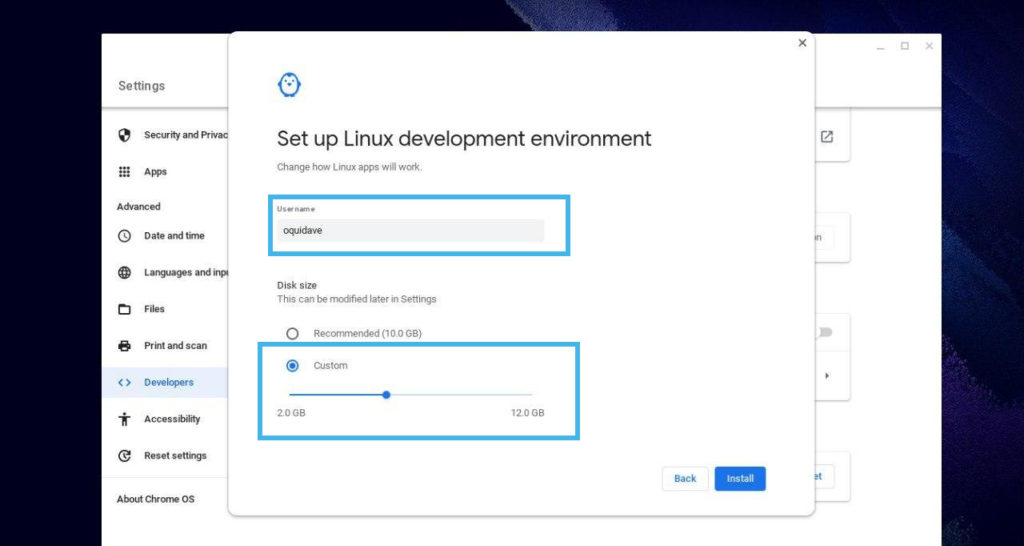Viewport: 1024px width, 546px height.
Task: Click the Files folder icon in sidebar
Action: click(x=124, y=309)
